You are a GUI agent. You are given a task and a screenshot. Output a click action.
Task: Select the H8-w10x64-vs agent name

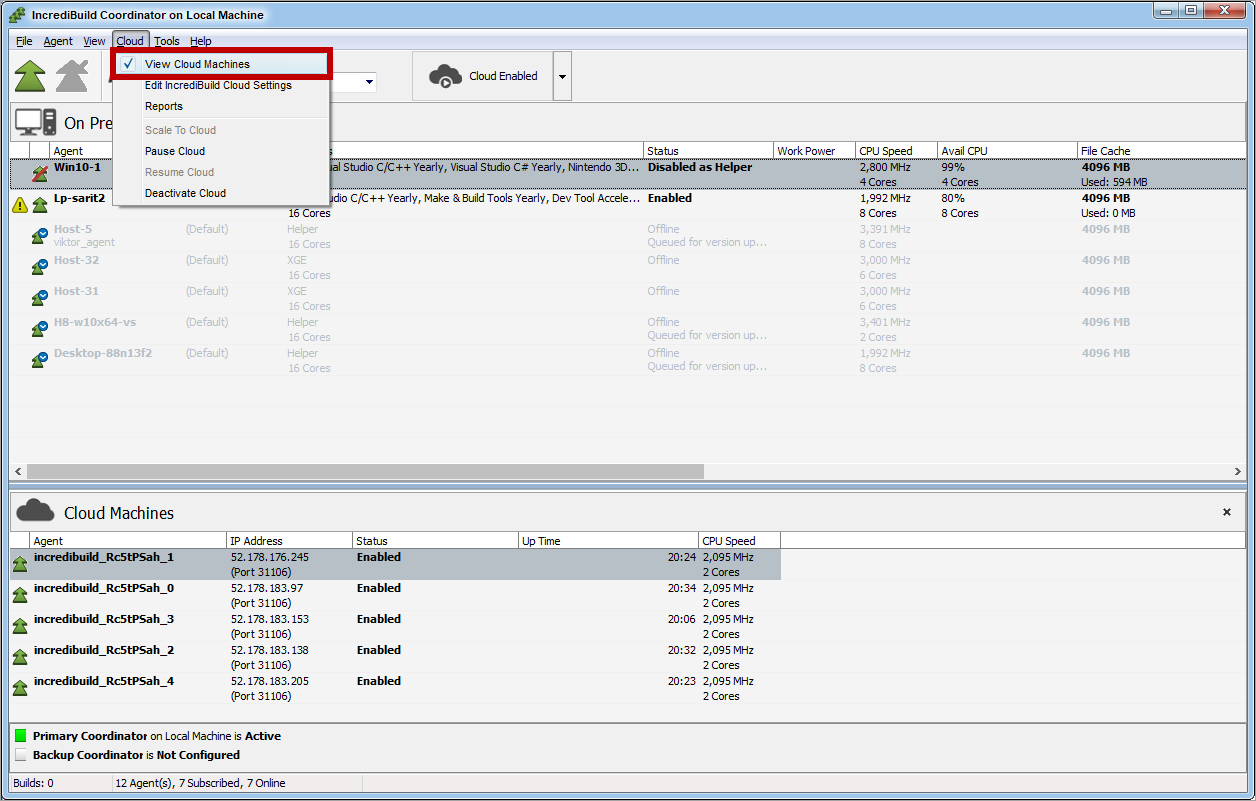pyautogui.click(x=95, y=322)
